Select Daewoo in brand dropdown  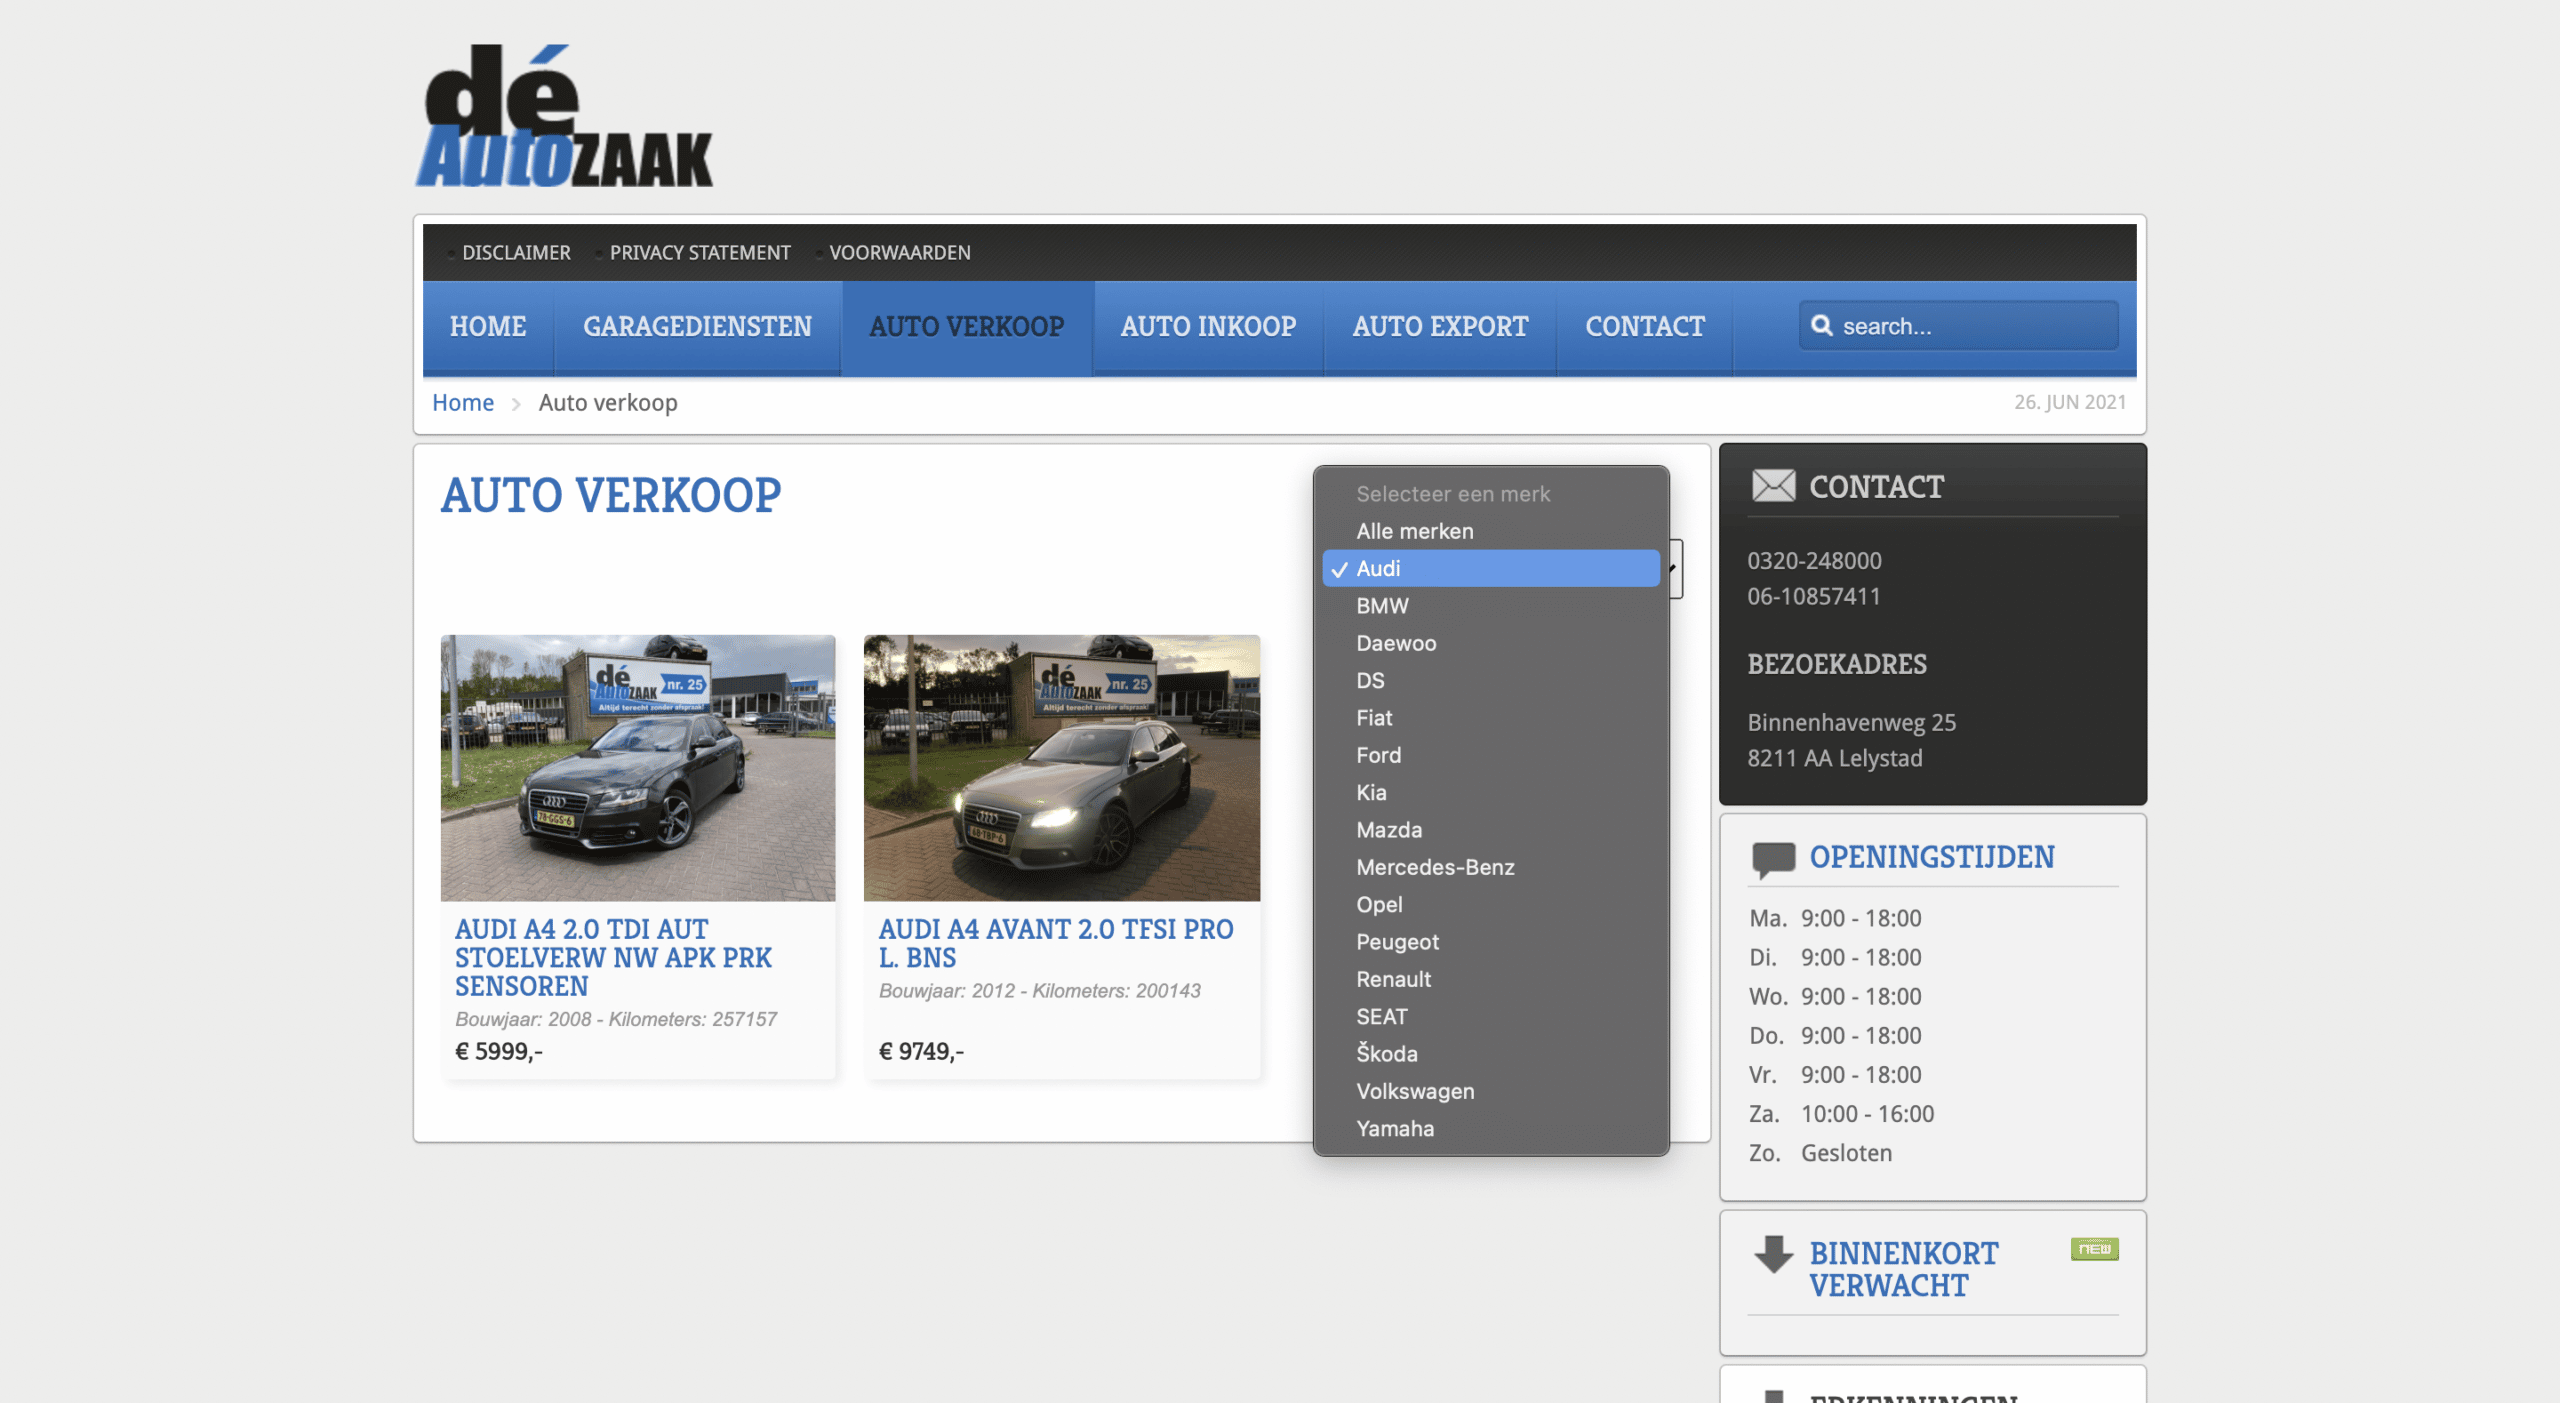point(1491,643)
